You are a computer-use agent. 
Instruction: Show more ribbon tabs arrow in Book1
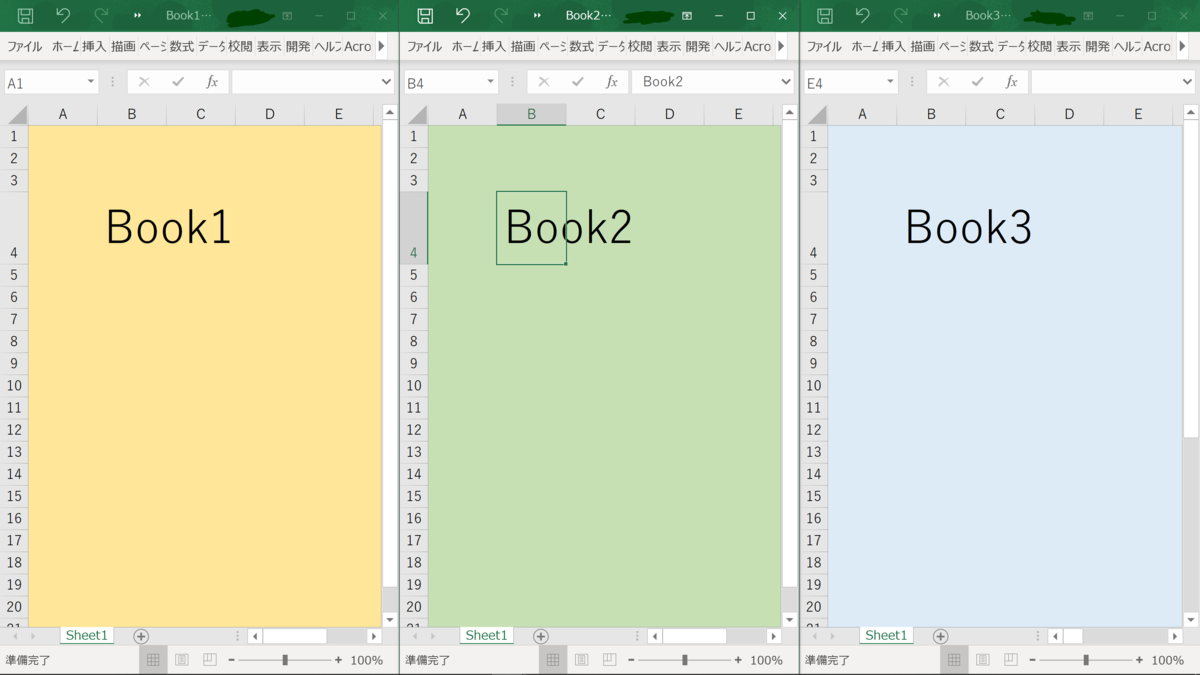coord(381,46)
